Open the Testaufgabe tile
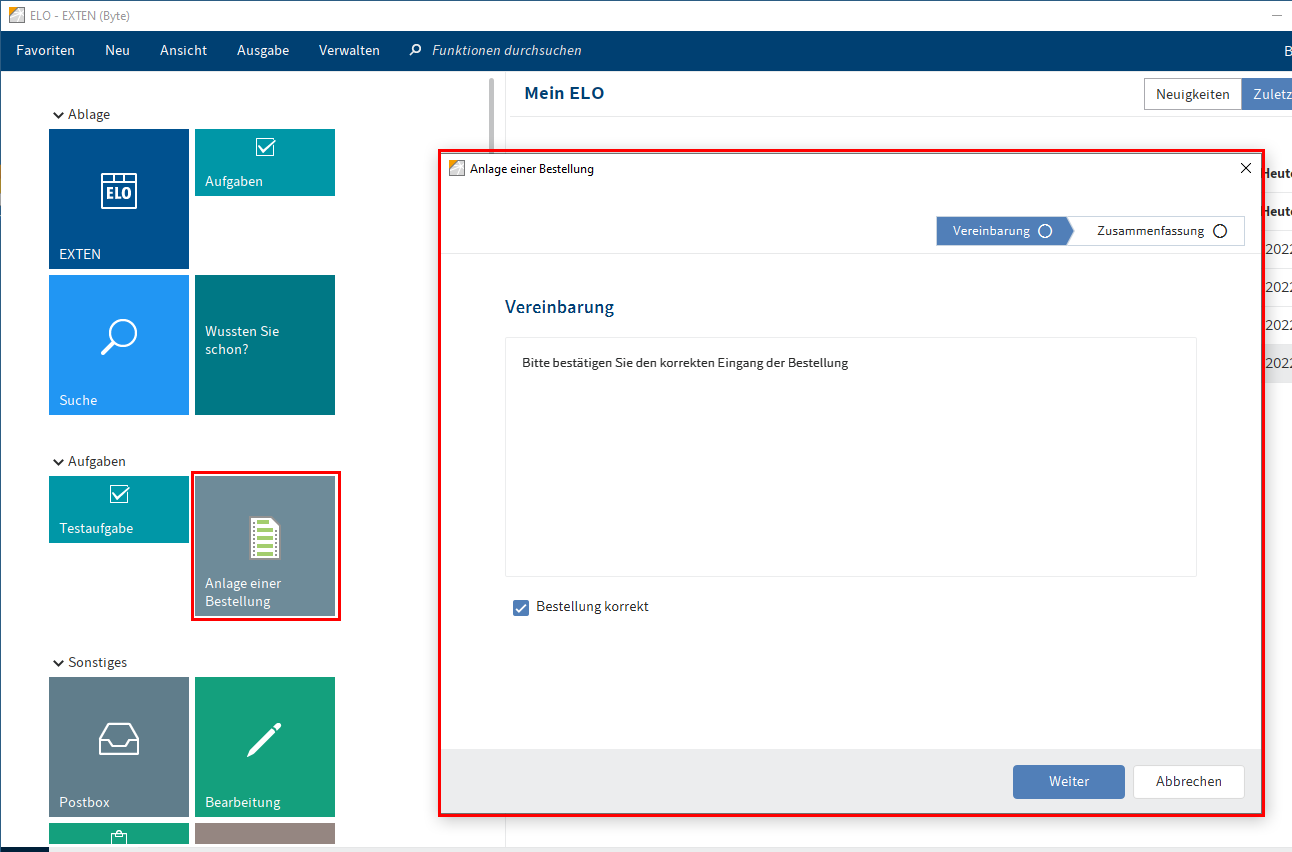This screenshot has height=852, width=1292. click(119, 509)
